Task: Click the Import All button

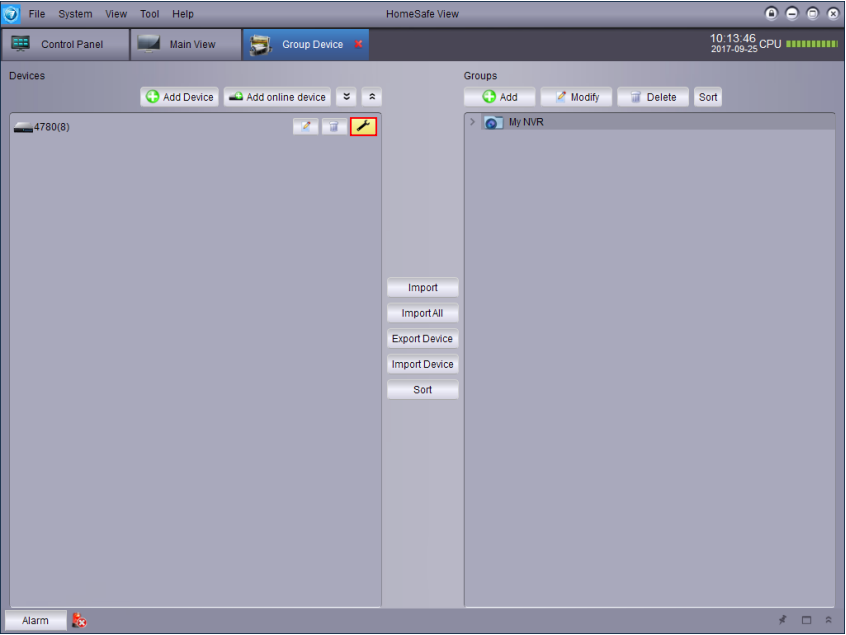Action: 422,313
